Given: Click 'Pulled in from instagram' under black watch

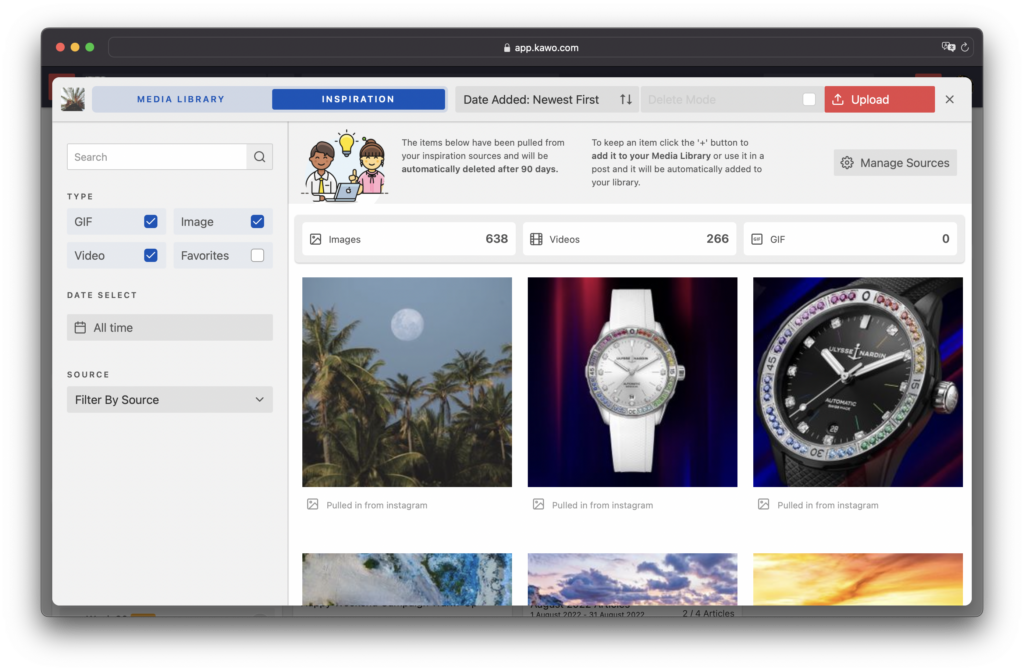Looking at the screenshot, I should pyautogui.click(x=827, y=505).
